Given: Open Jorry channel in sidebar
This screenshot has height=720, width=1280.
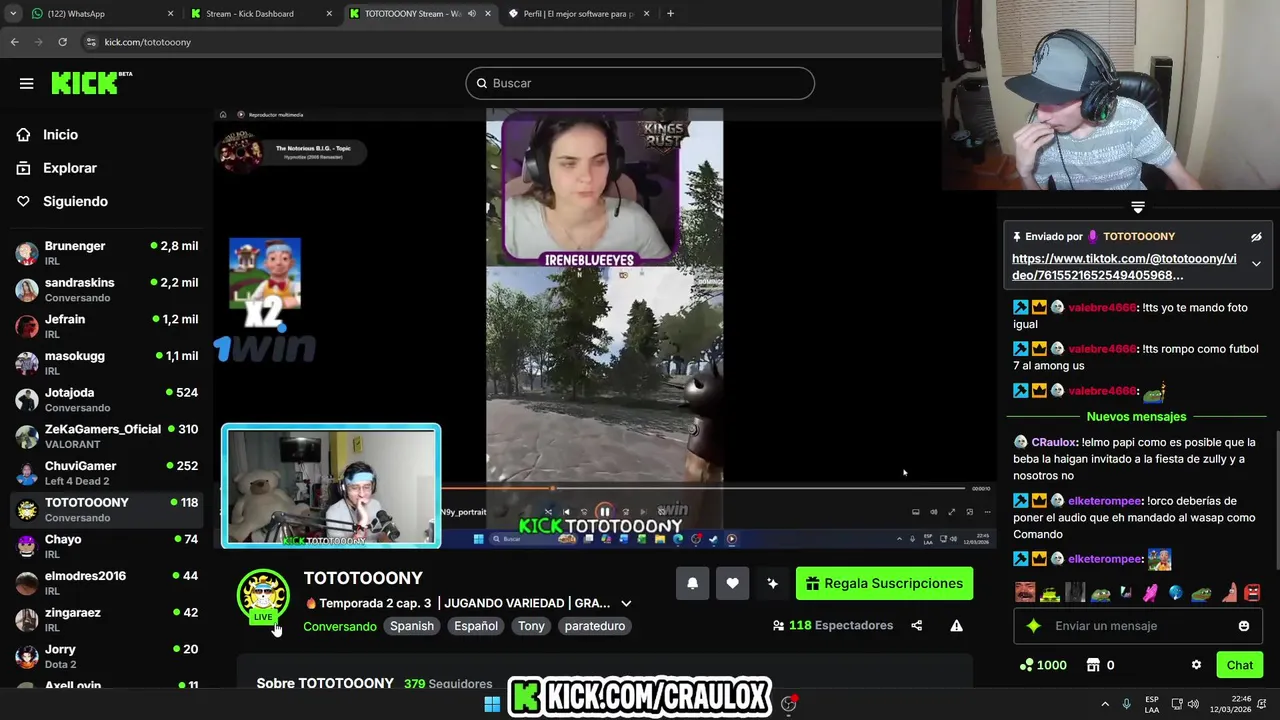Looking at the screenshot, I should pos(107,656).
